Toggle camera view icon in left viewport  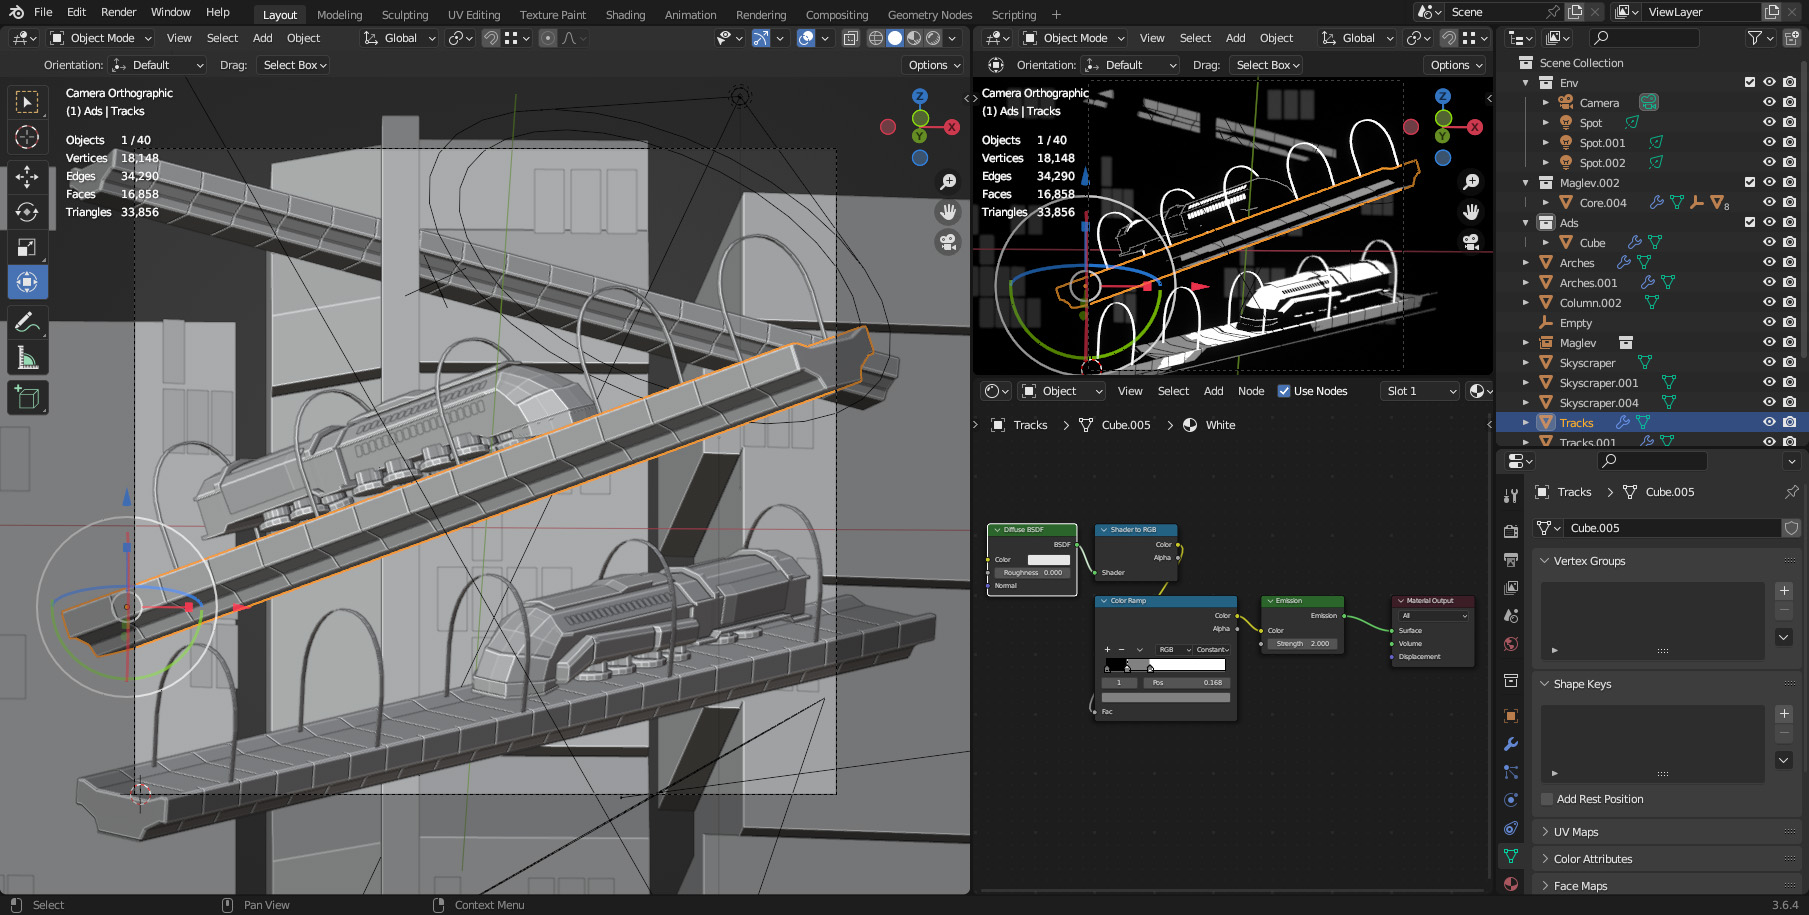pos(947,242)
